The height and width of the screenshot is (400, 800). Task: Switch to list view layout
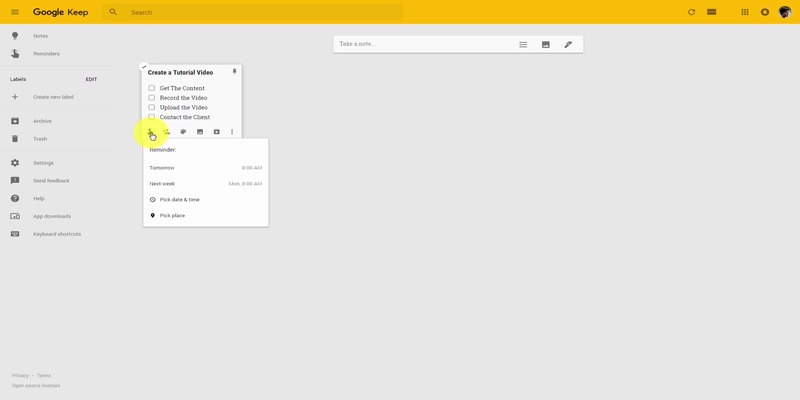tap(712, 12)
